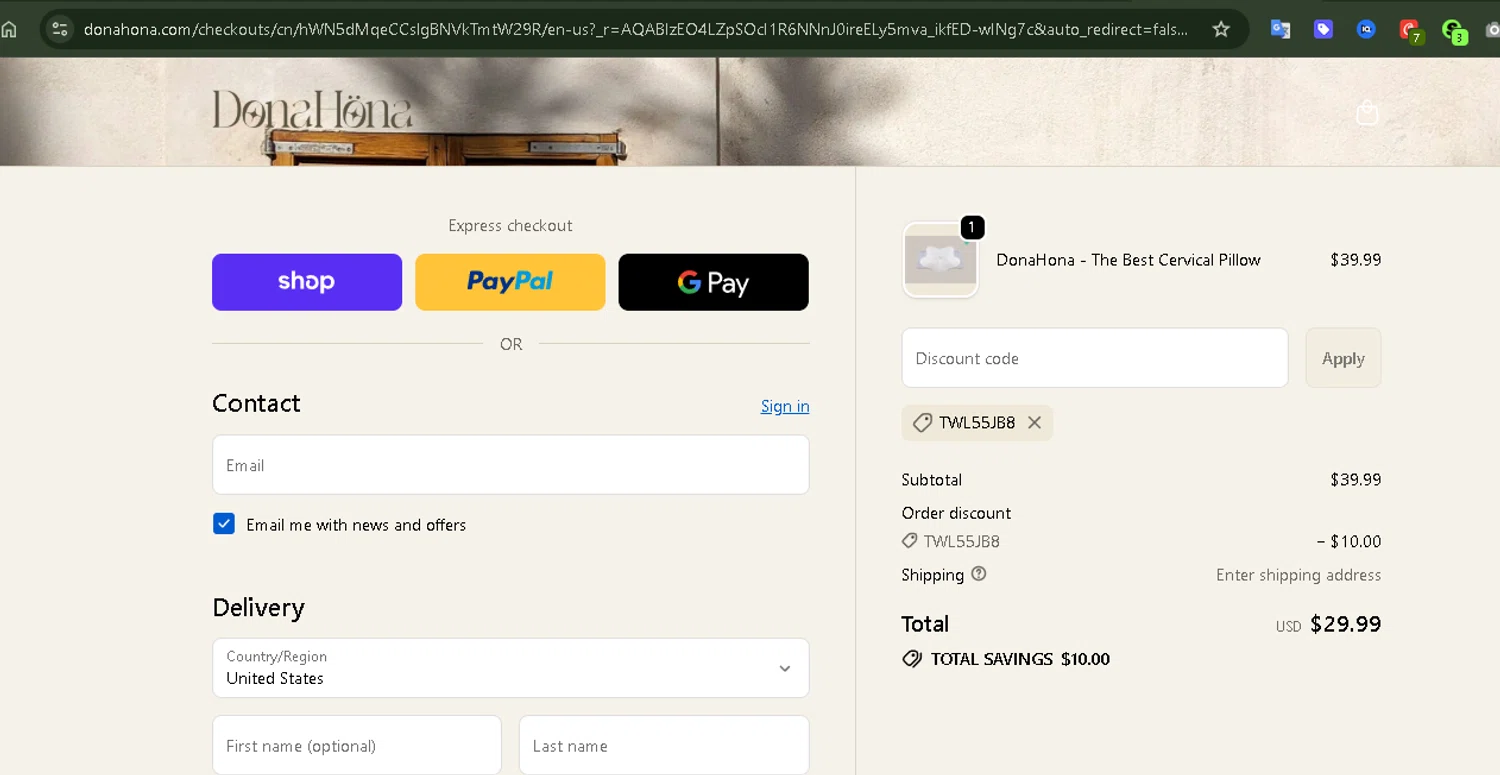Open the shopping cart bag icon
This screenshot has width=1500, height=775.
[x=1367, y=113]
